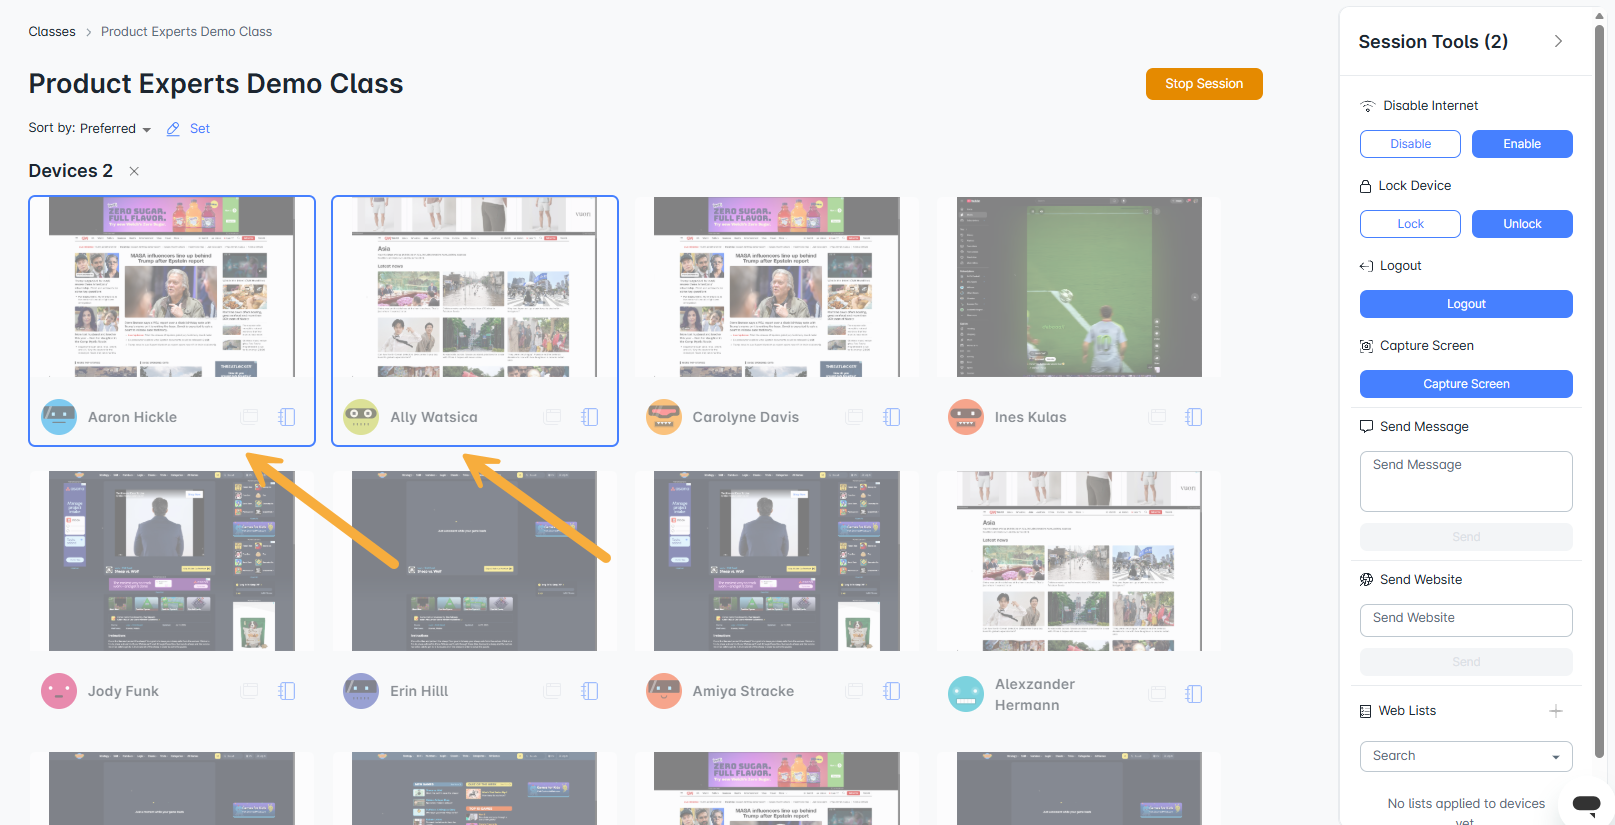The width and height of the screenshot is (1615, 825).
Task: Select Erin Hilll's screen thumbnail
Action: point(475,561)
